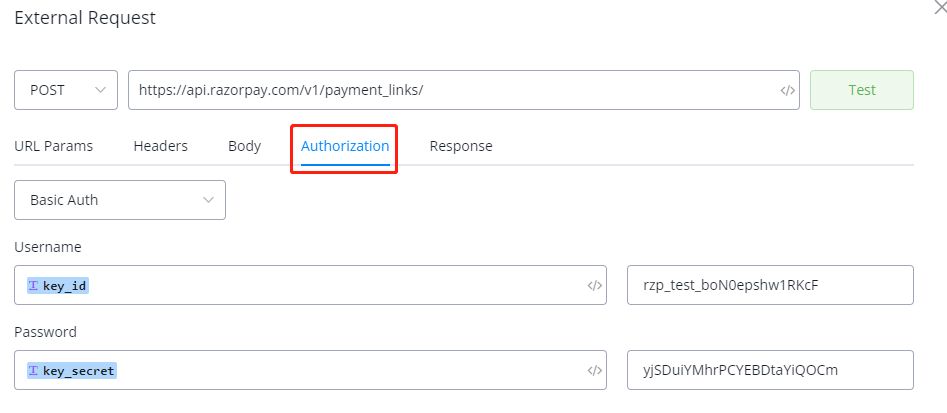This screenshot has width=947, height=413.
Task: Click the key_secret variable chip
Action: pos(72,370)
